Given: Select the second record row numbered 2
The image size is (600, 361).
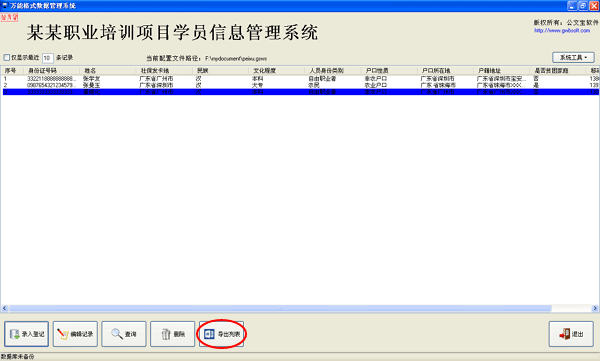Looking at the screenshot, I should click(x=300, y=85).
